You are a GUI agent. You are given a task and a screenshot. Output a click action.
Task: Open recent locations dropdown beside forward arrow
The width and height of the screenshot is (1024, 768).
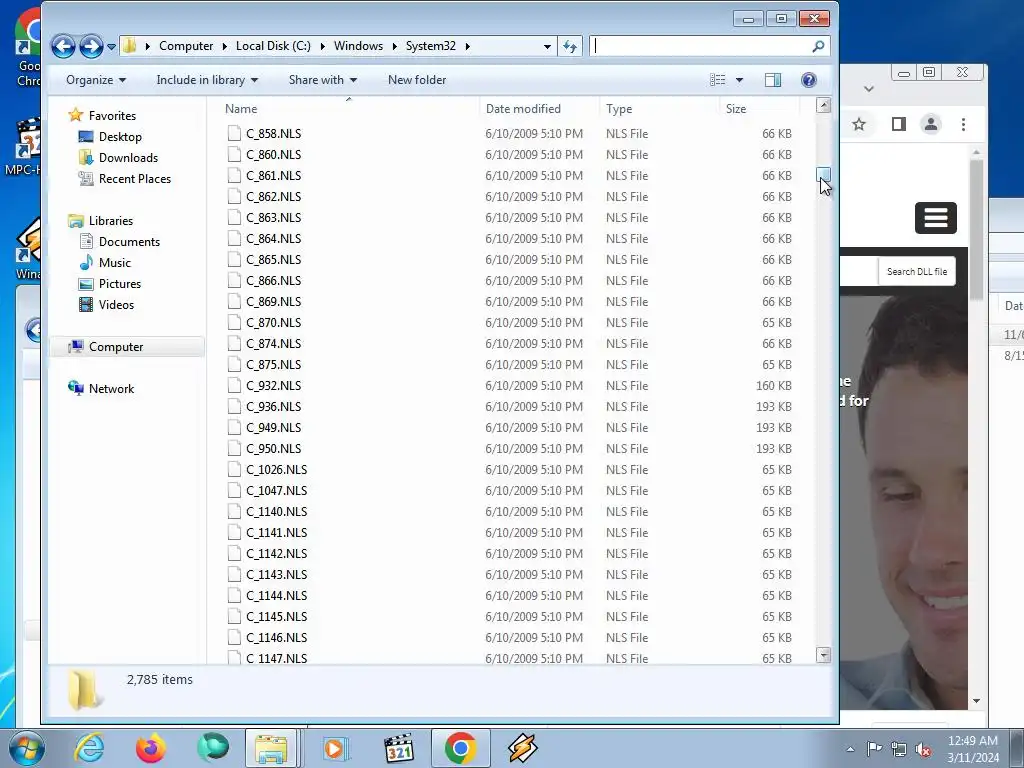pos(112,46)
